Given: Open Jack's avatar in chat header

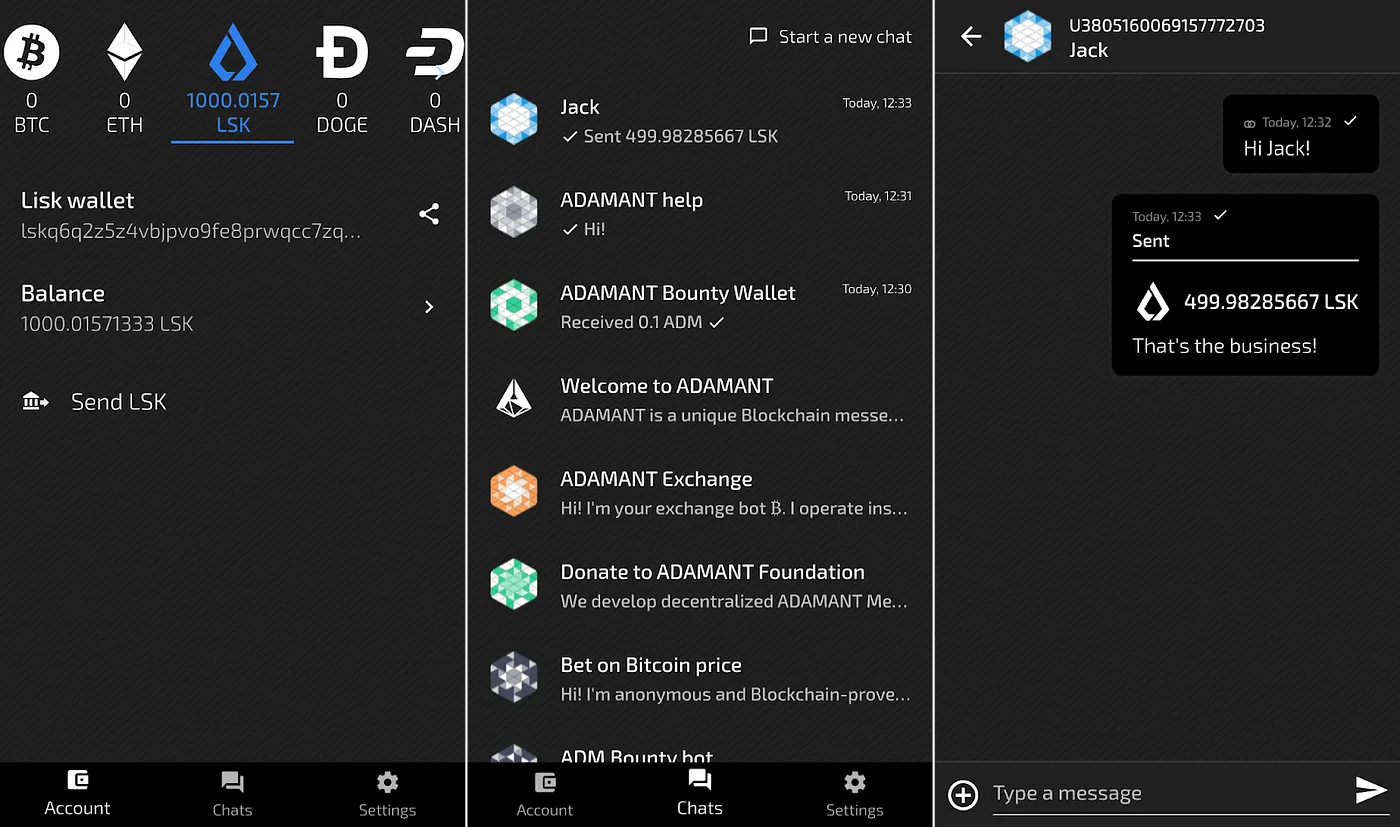Looking at the screenshot, I should pos(1027,37).
